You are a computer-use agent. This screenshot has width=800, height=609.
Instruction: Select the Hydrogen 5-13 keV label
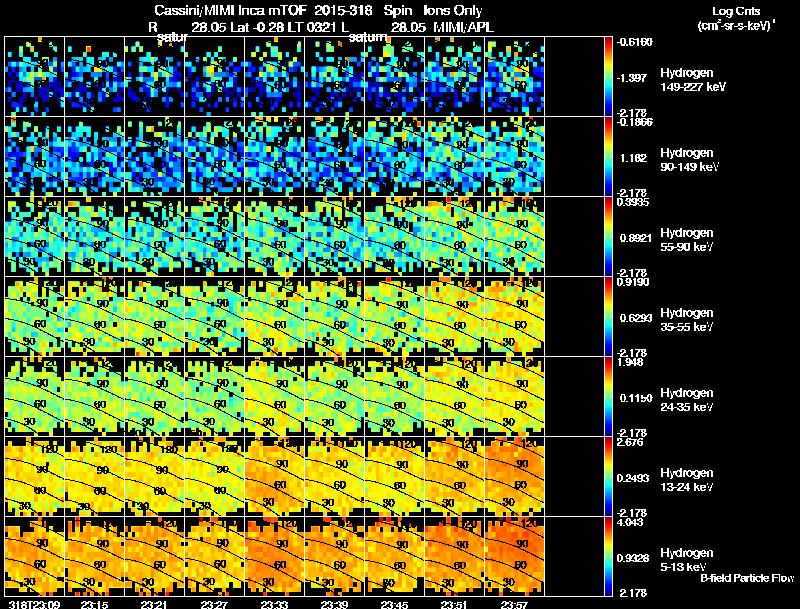687,560
